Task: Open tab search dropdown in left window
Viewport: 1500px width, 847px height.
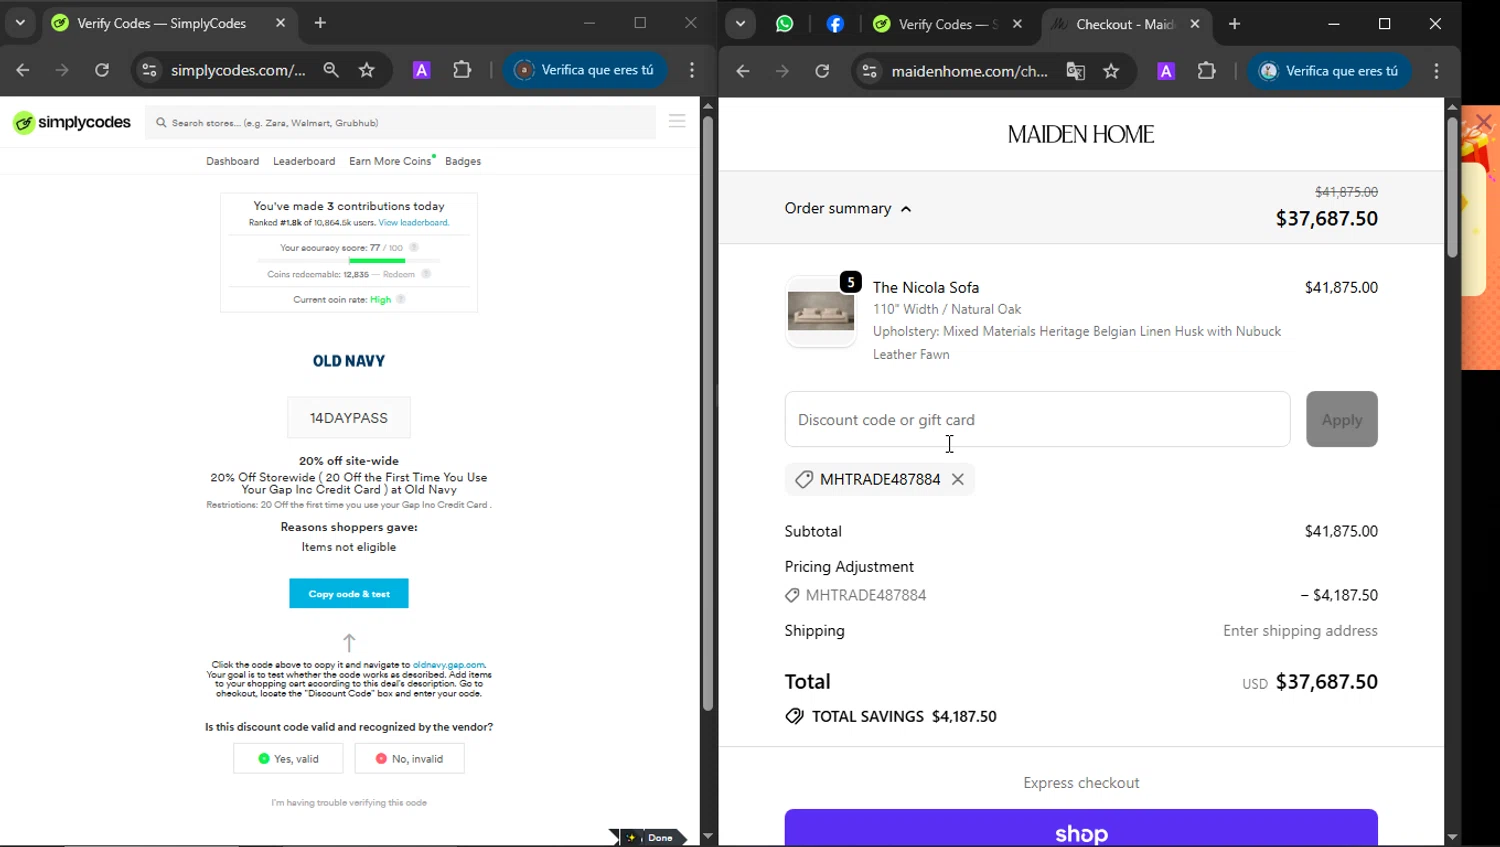Action: 20,23
